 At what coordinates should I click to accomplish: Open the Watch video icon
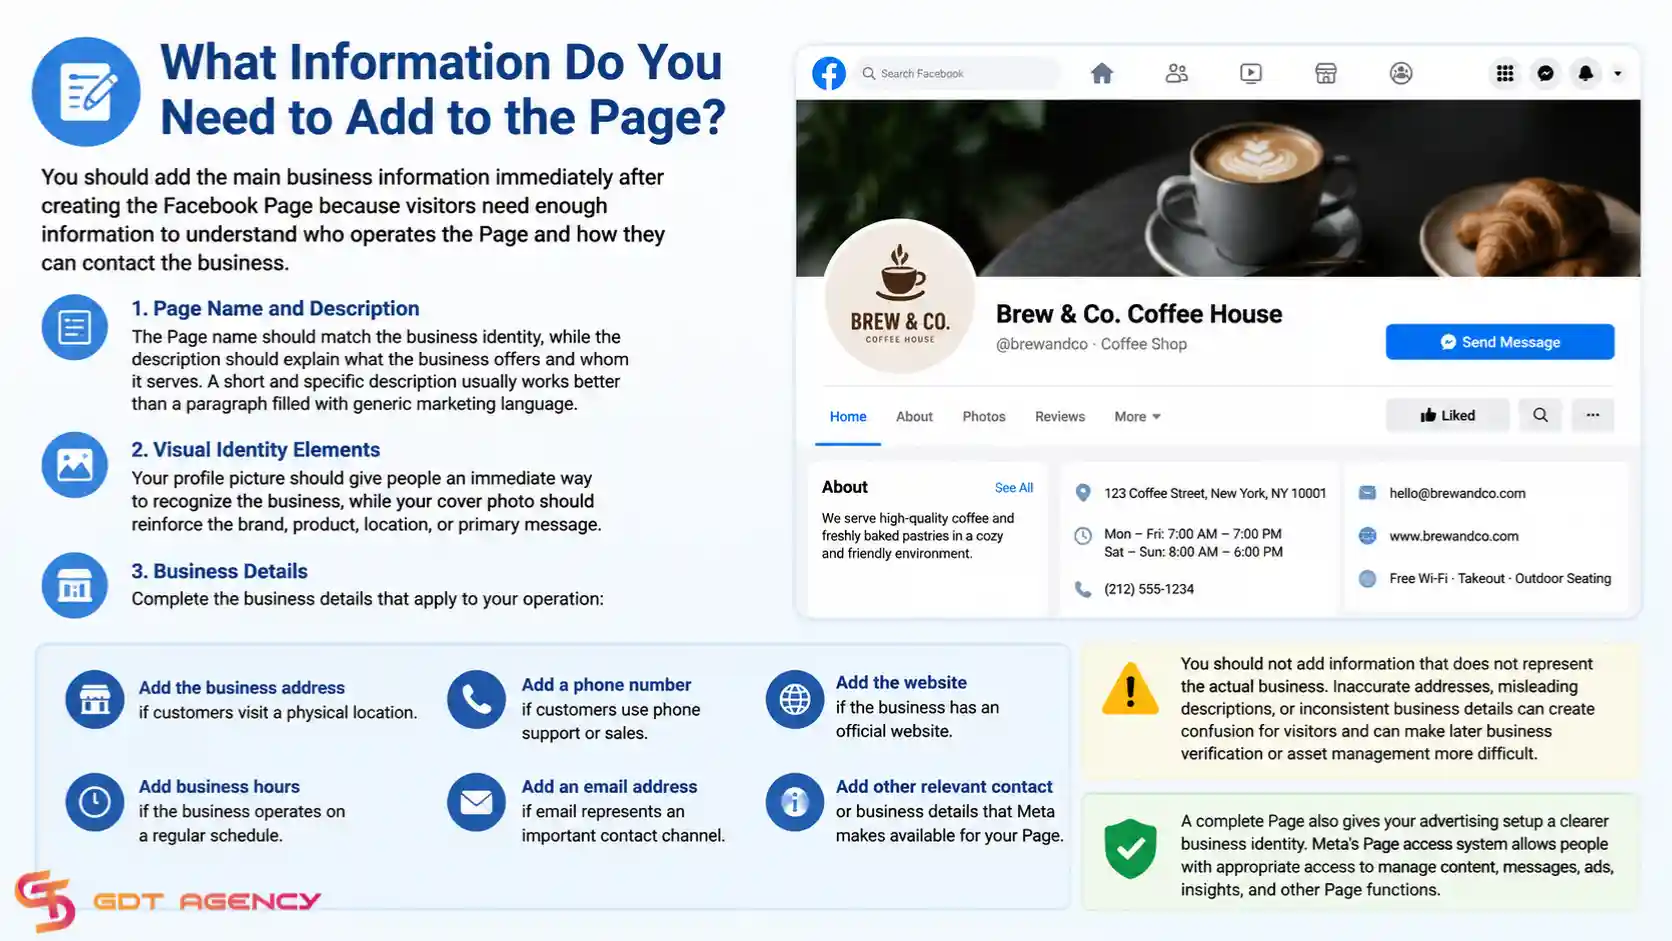1251,73
